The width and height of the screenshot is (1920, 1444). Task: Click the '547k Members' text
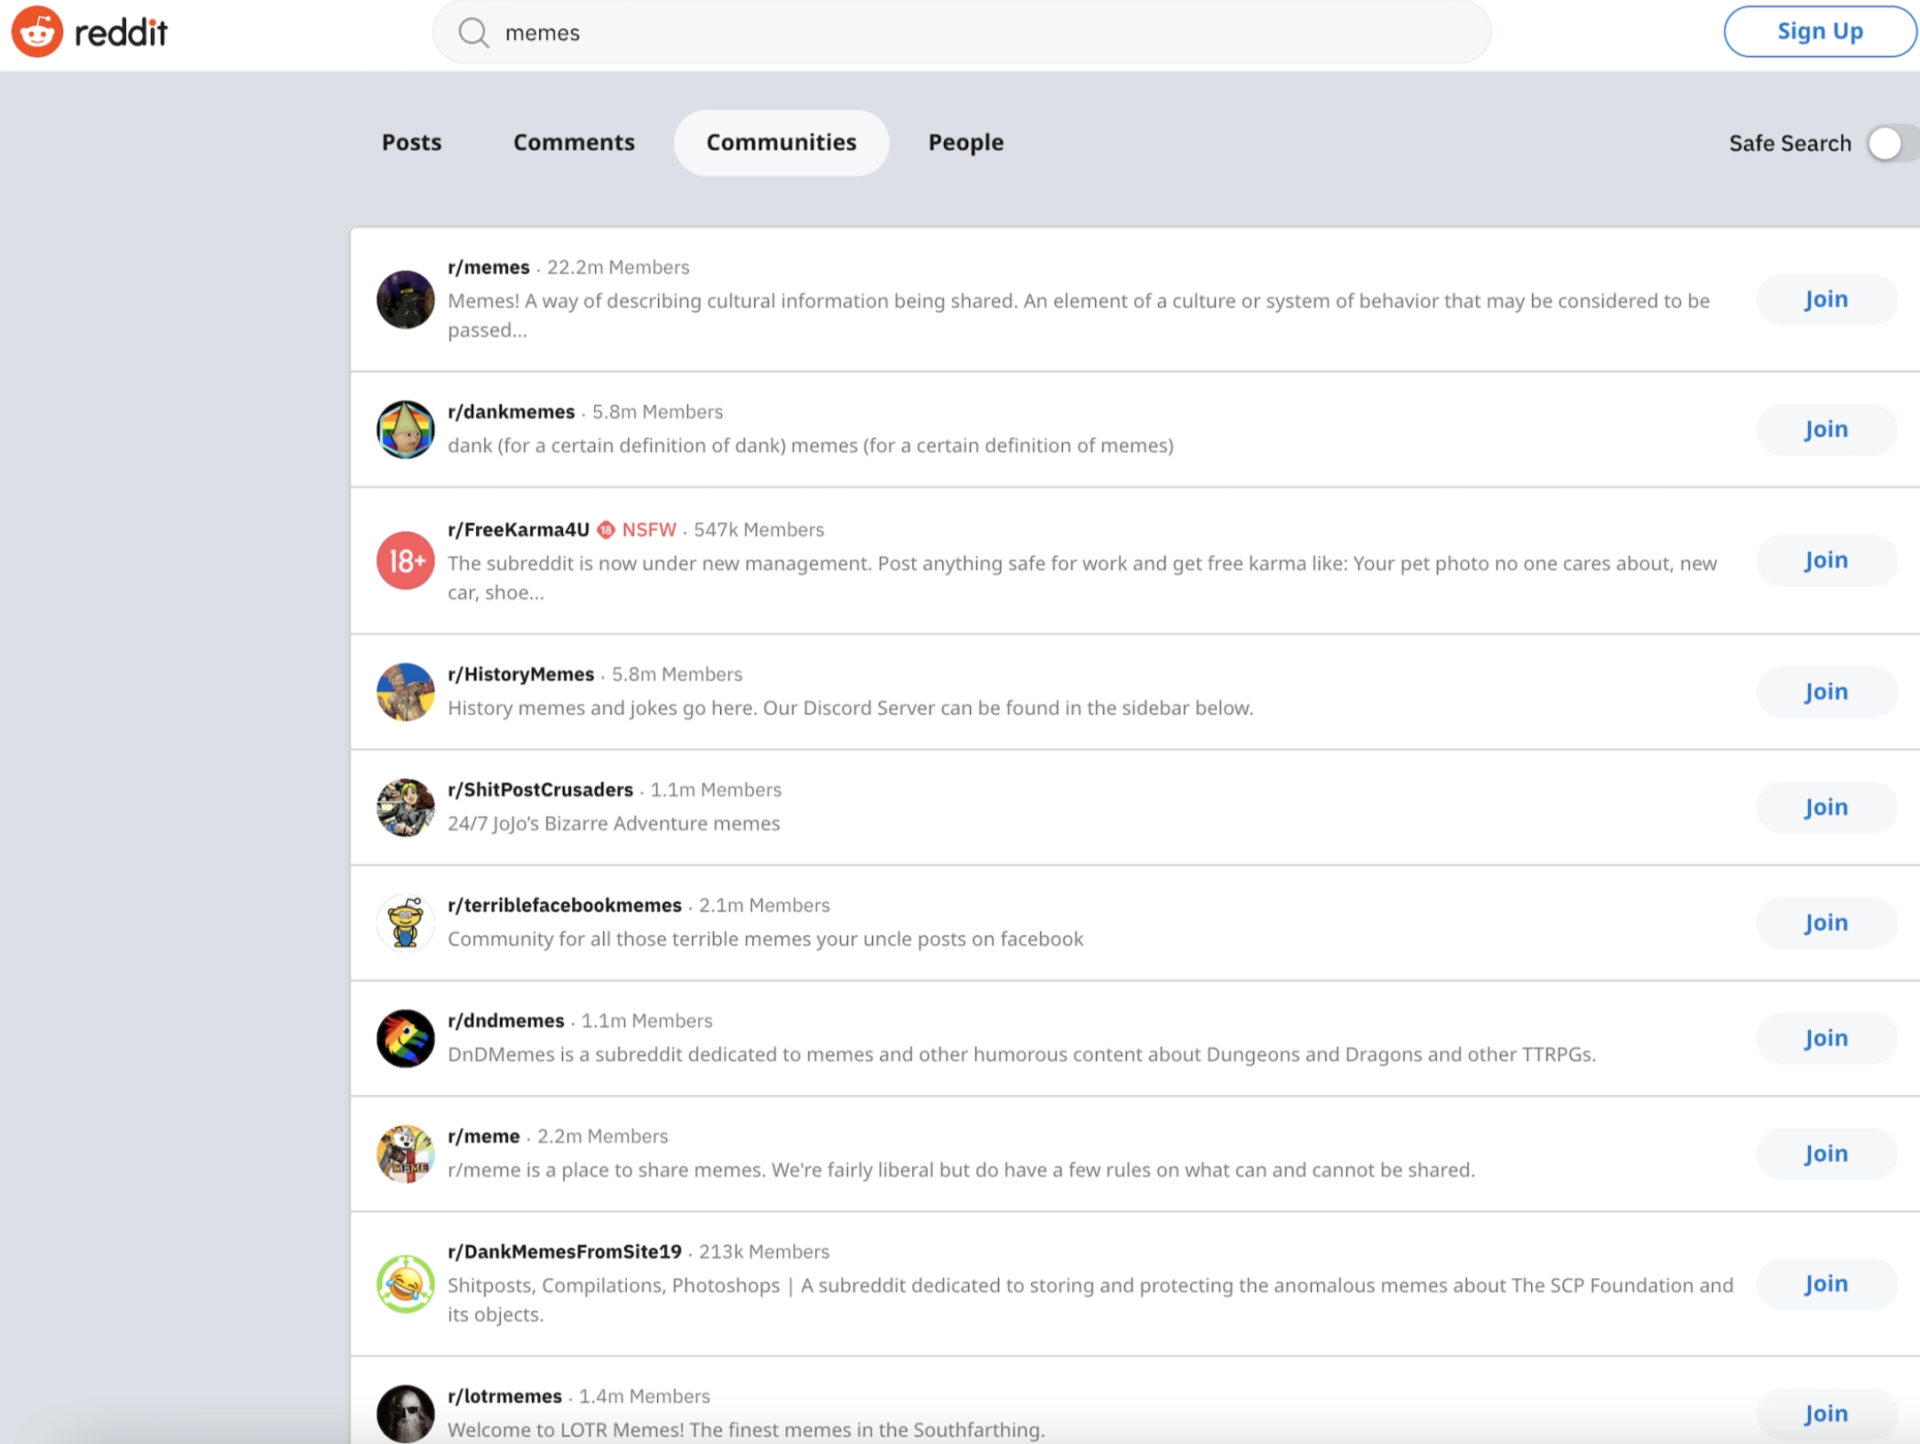pyautogui.click(x=759, y=530)
